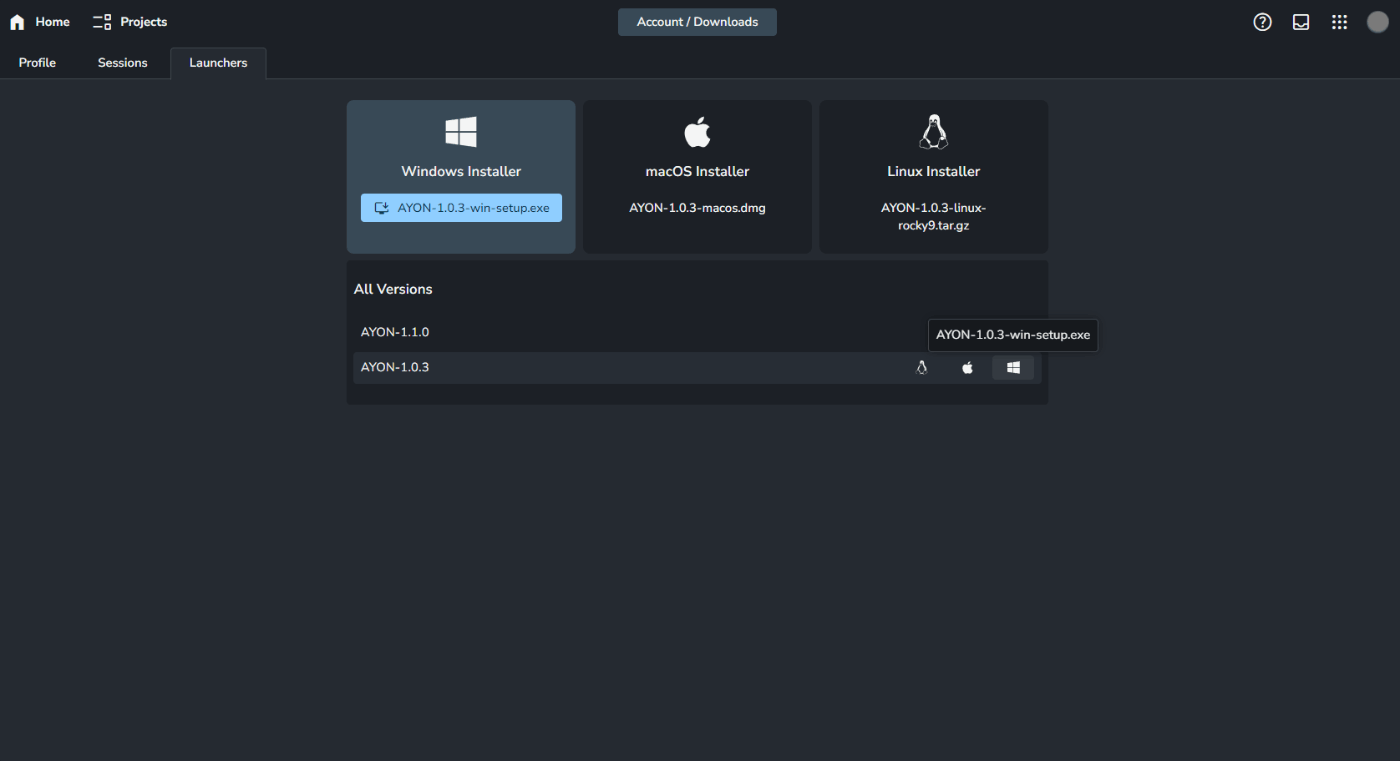
Task: Open the inbox tray icon
Action: pyautogui.click(x=1301, y=22)
